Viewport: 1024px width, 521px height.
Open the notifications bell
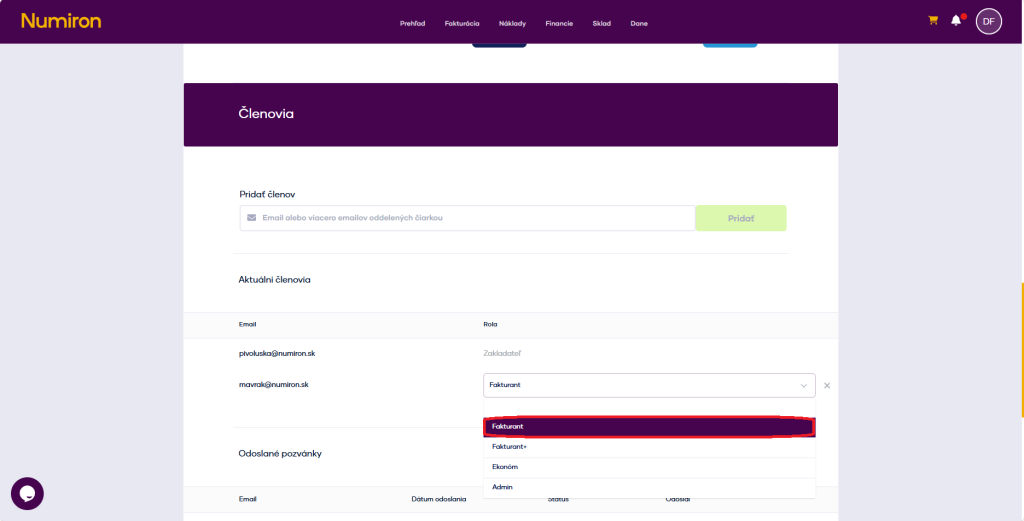tap(956, 20)
